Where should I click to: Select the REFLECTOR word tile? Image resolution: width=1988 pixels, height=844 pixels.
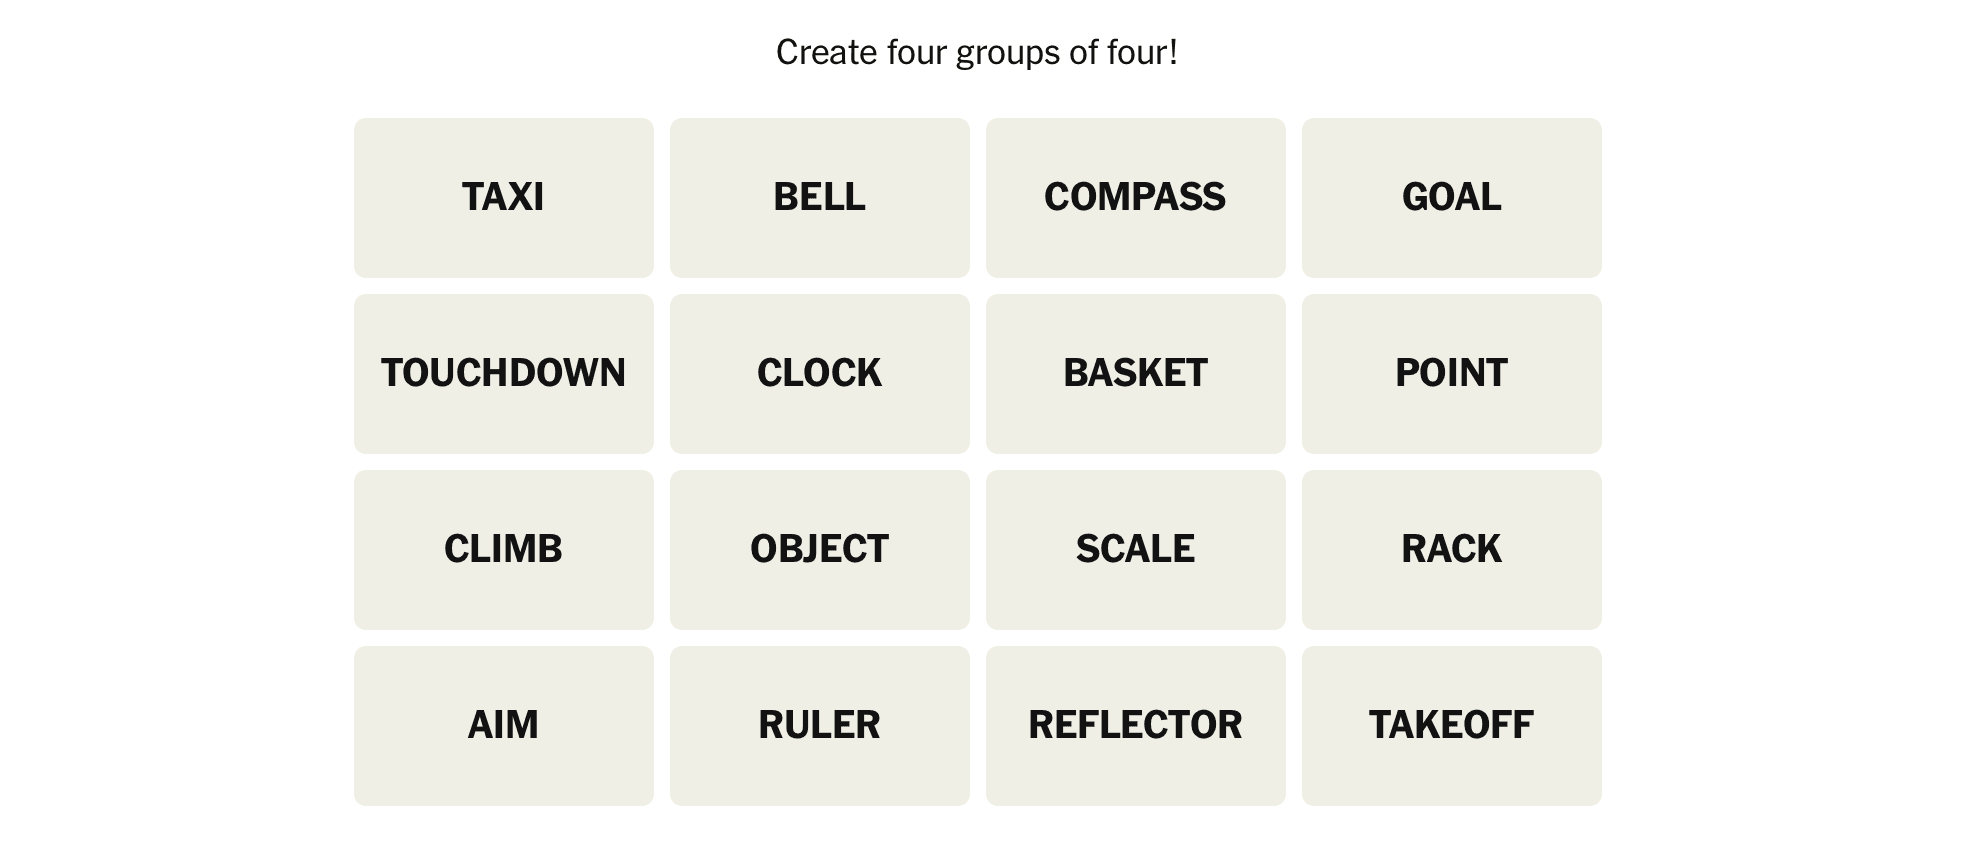coord(1135,726)
